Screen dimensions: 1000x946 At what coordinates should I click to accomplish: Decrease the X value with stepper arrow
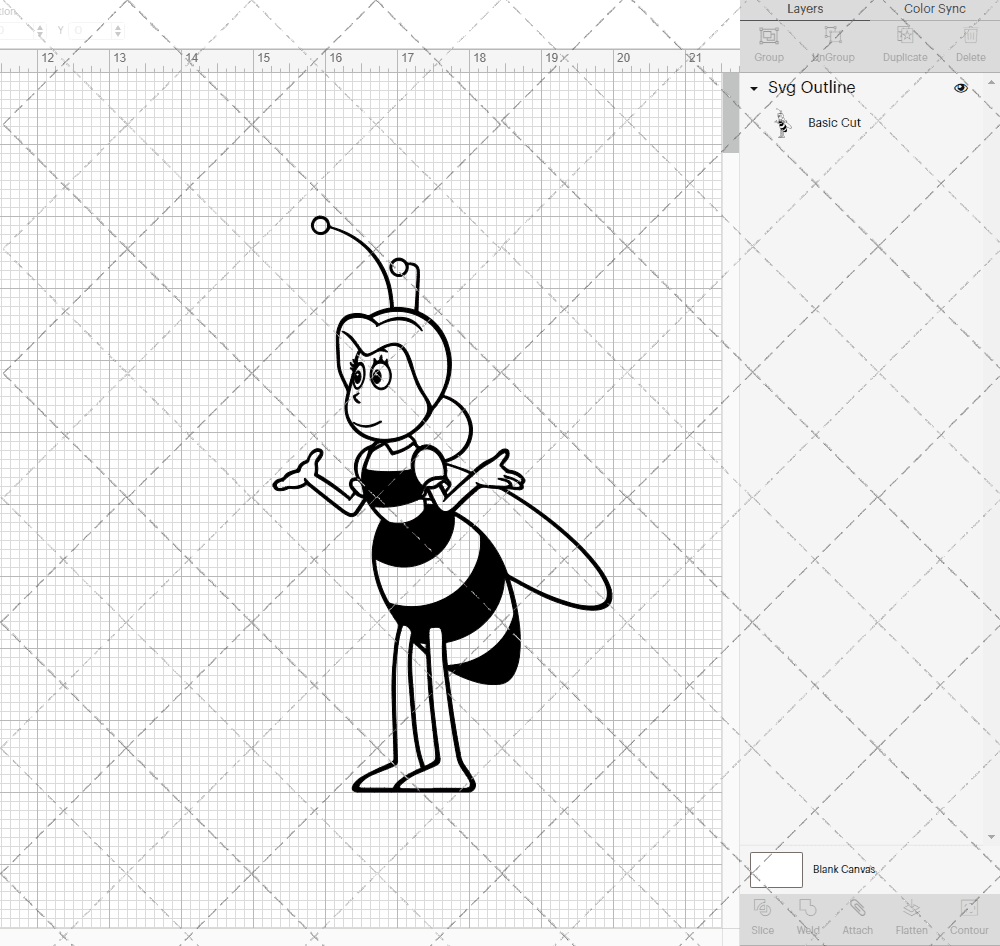click(x=40, y=34)
